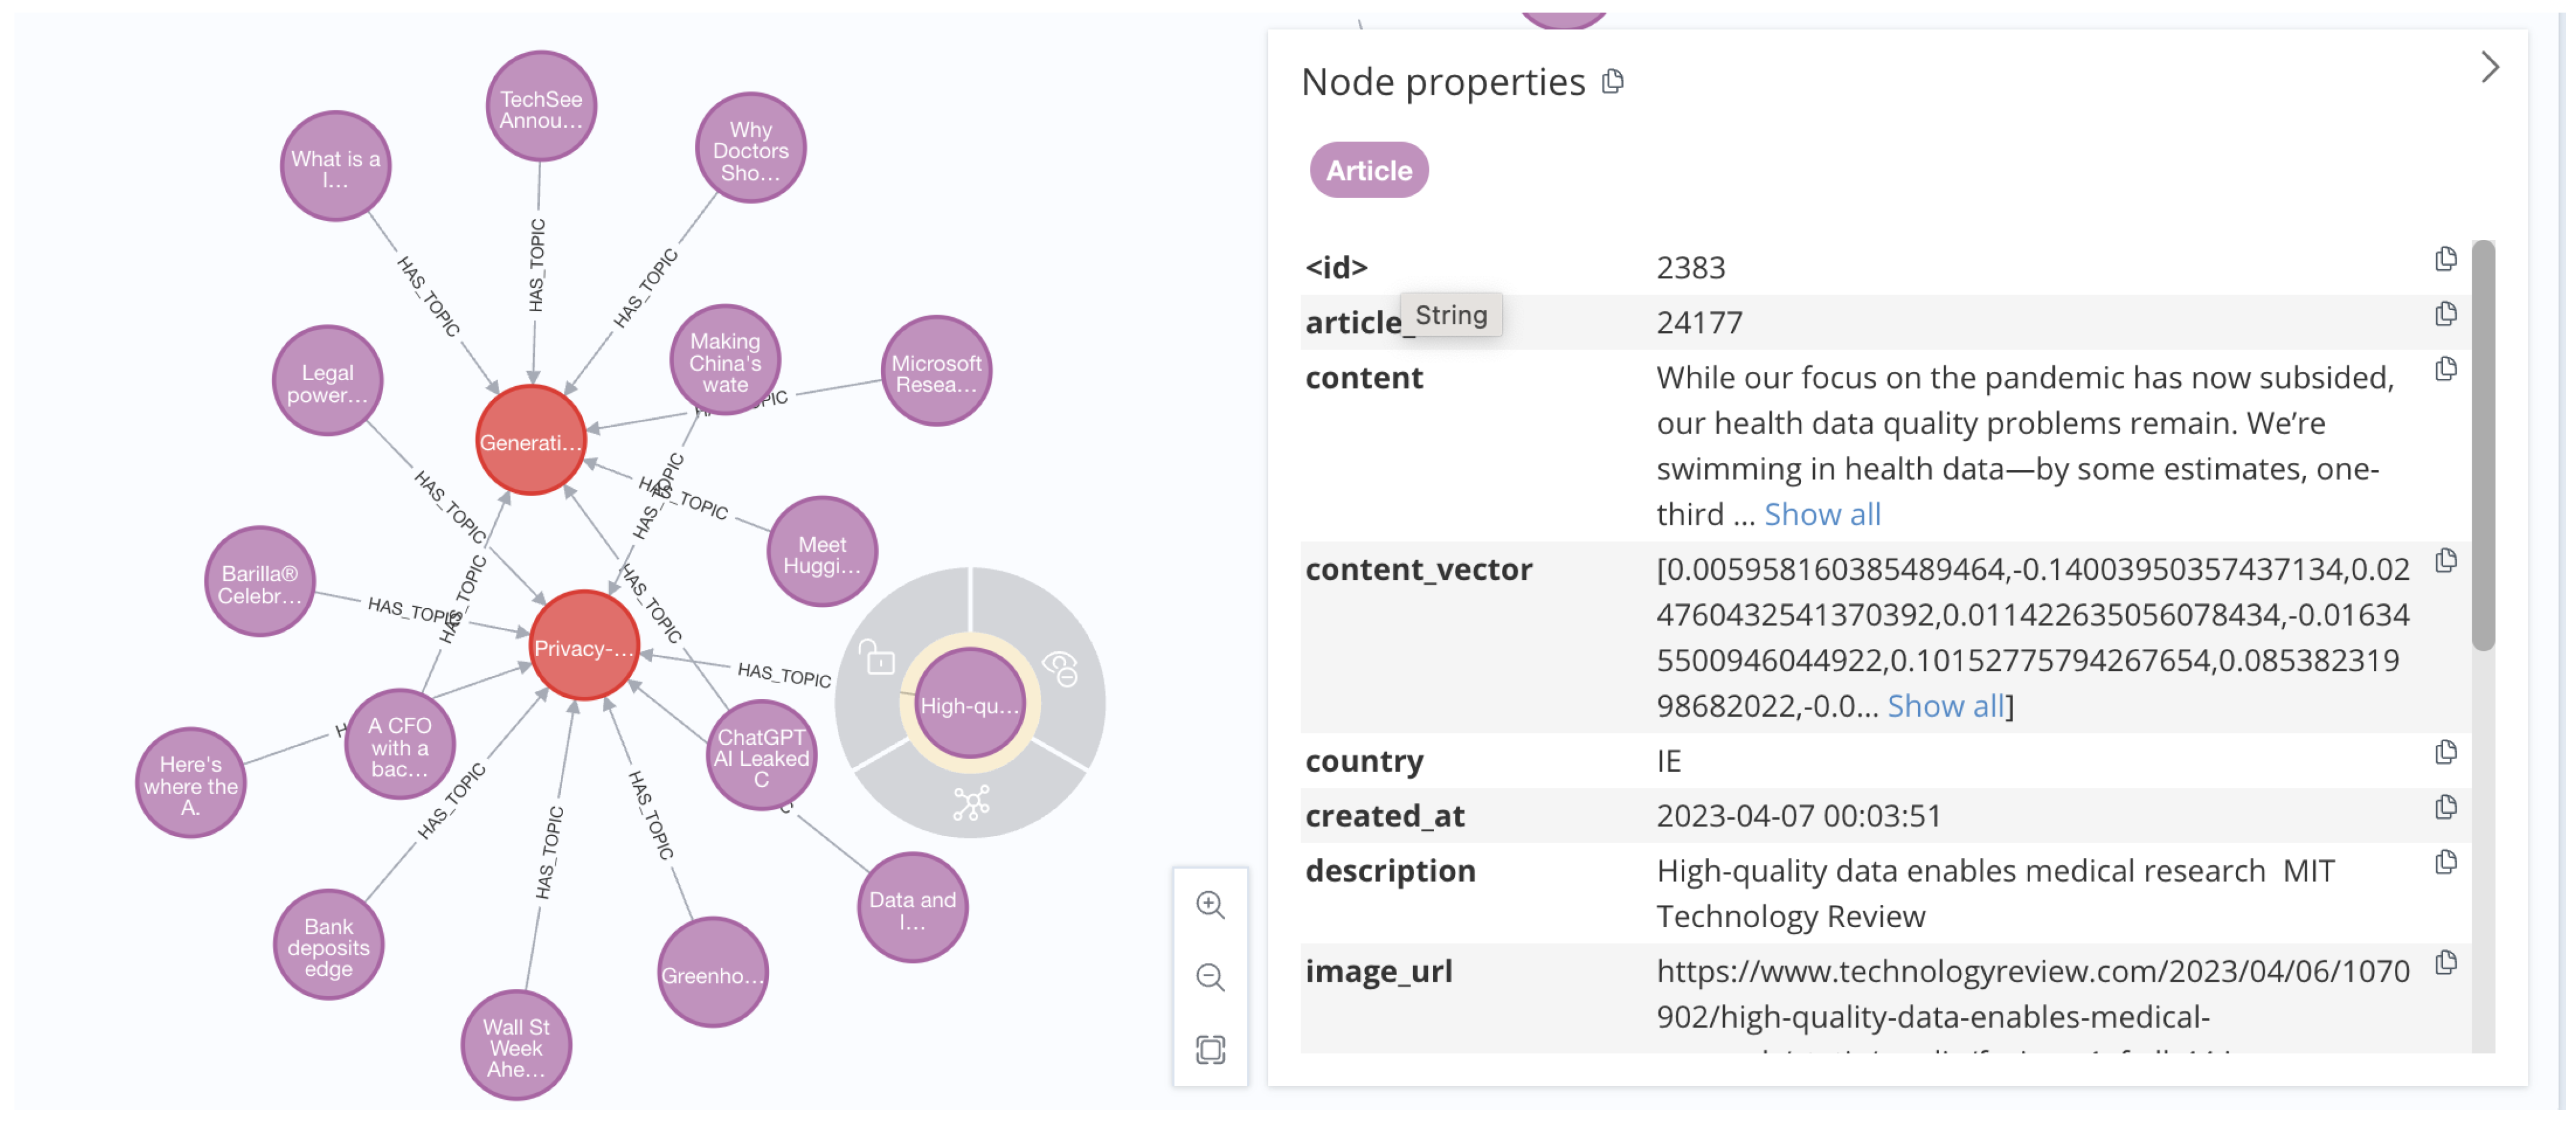Copy the created_at timestamp value
Viewport: 2576px width, 1125px height.
2445,807
